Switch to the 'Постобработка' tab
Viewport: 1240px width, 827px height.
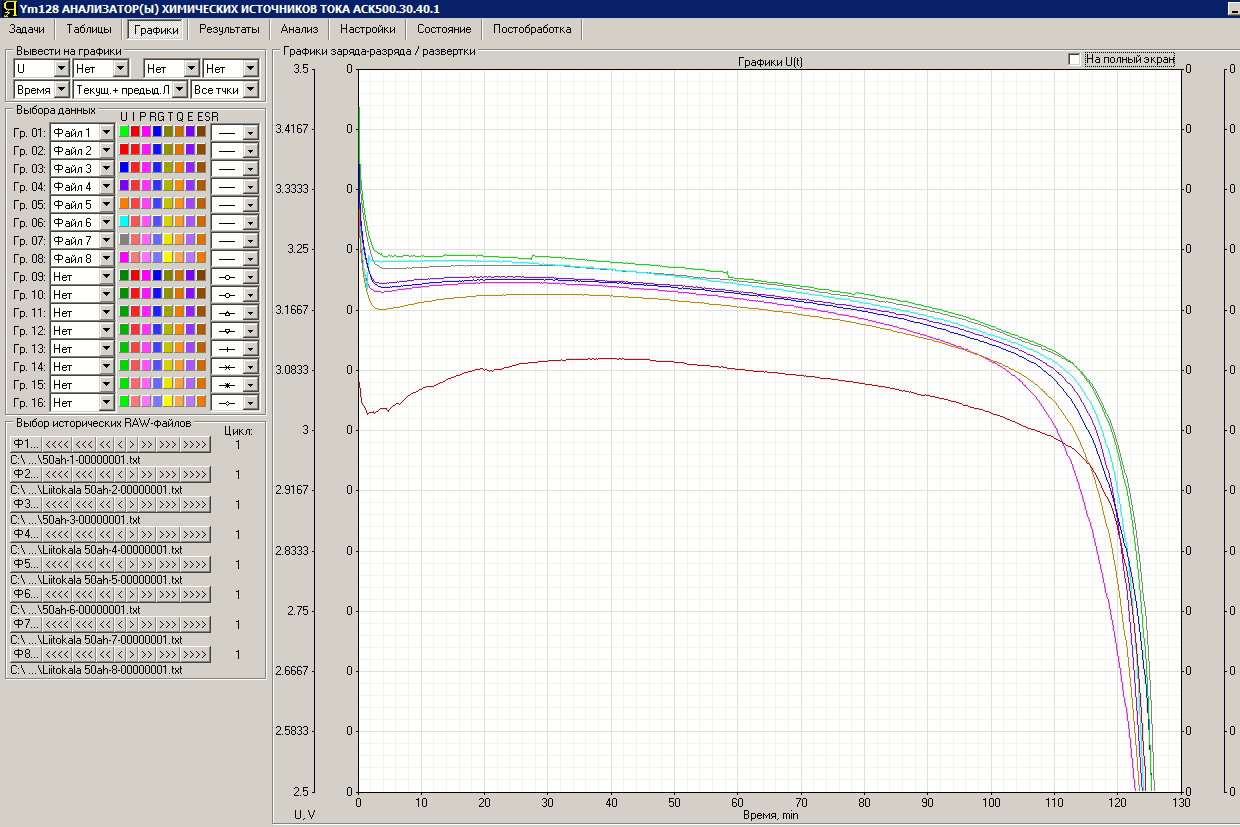tap(532, 29)
